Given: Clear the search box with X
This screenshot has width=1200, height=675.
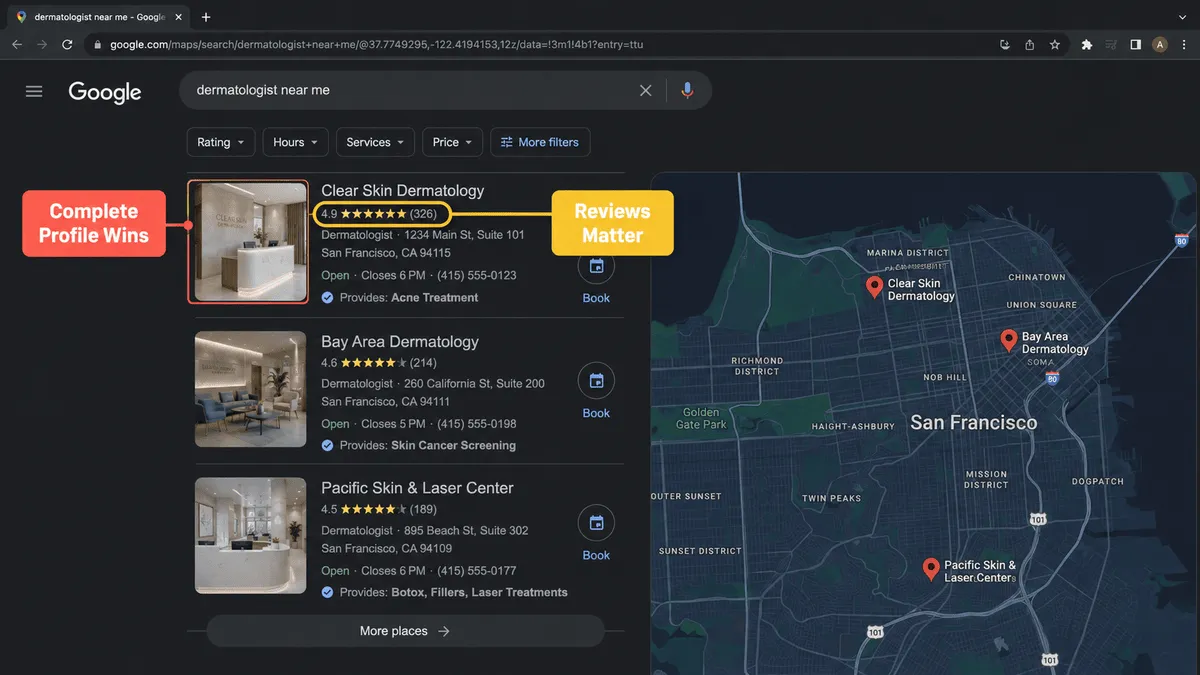Looking at the screenshot, I should pyautogui.click(x=646, y=90).
